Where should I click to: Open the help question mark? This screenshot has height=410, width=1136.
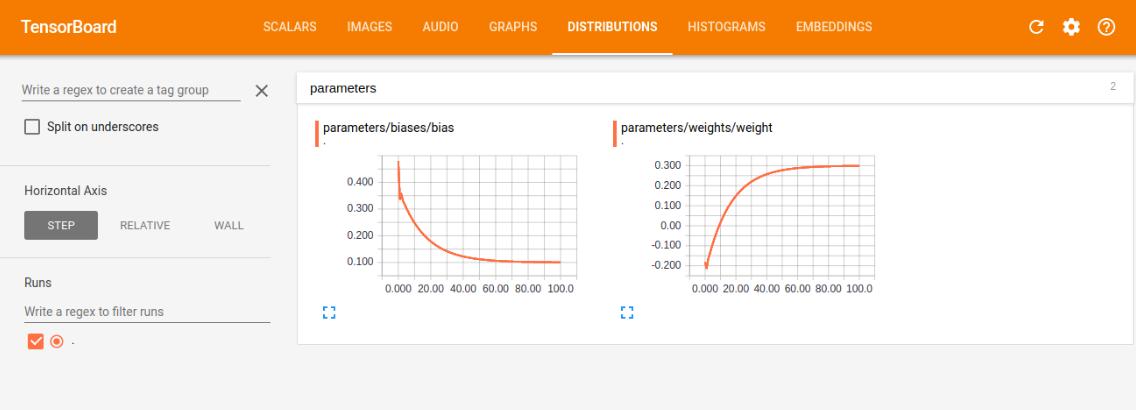[1106, 26]
